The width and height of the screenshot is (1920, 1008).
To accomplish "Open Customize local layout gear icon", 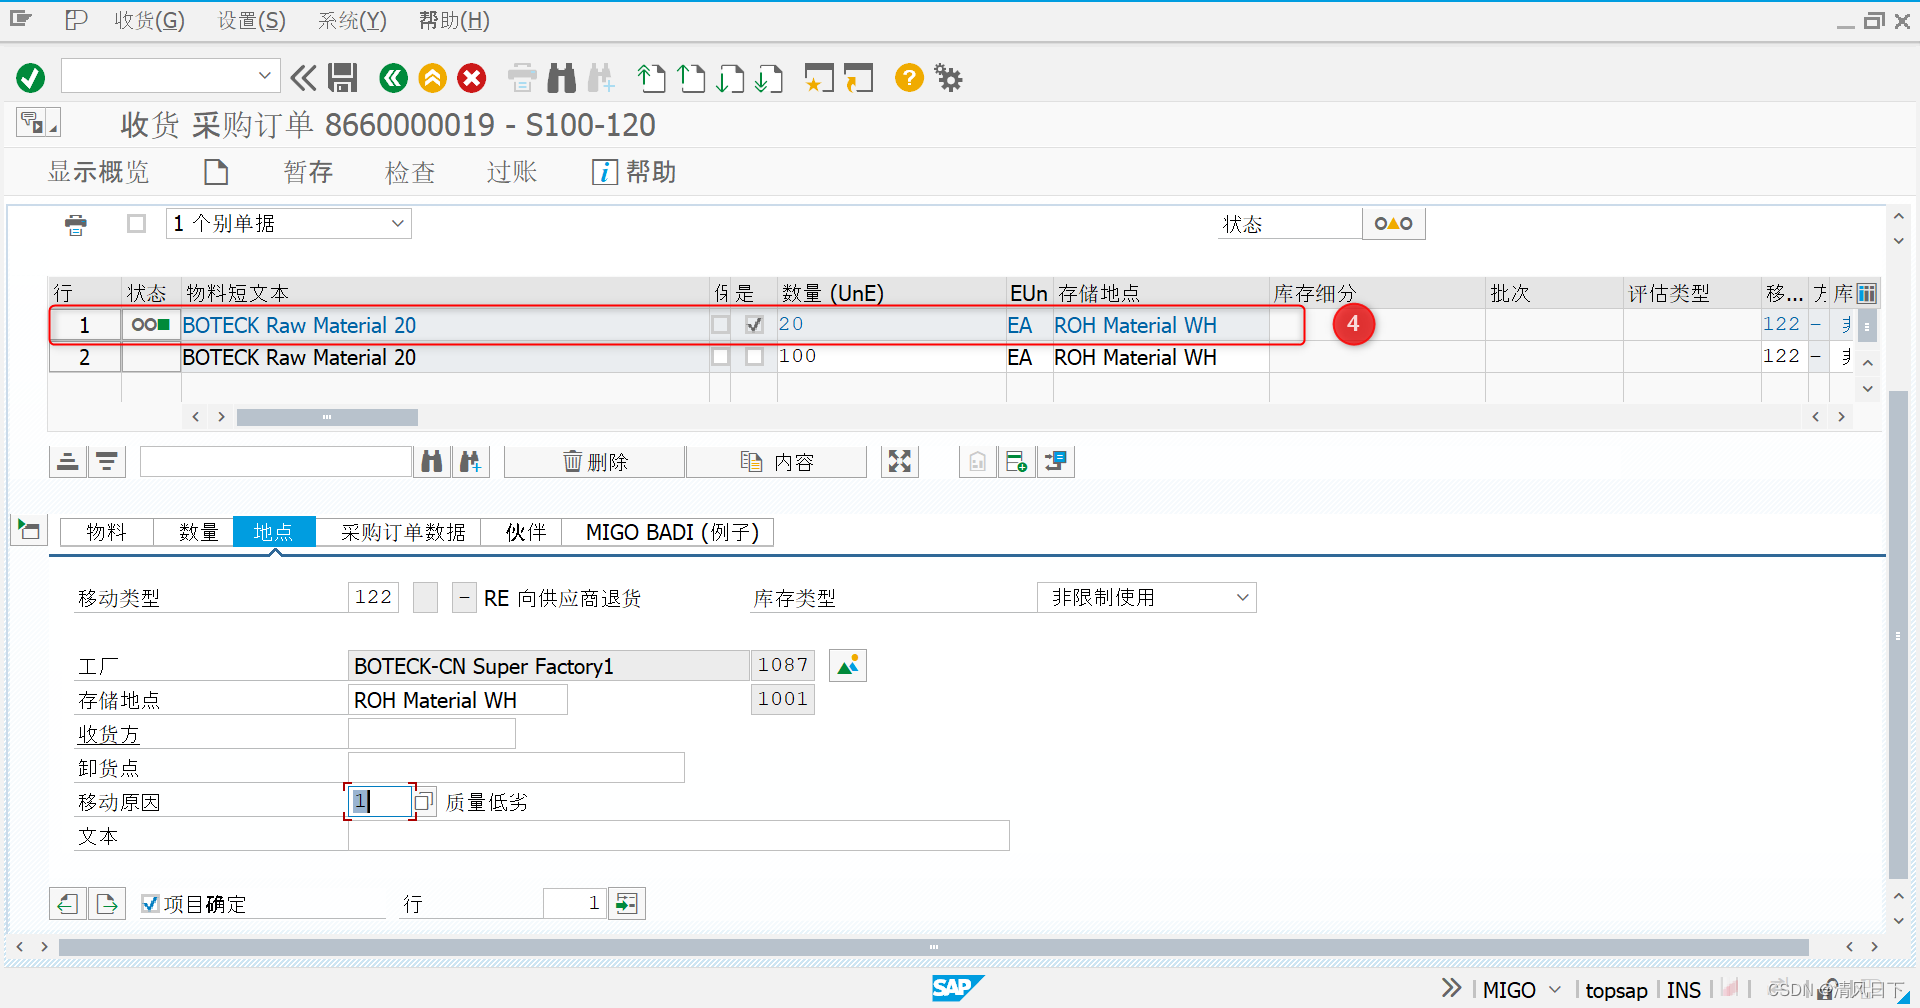I will 948,77.
